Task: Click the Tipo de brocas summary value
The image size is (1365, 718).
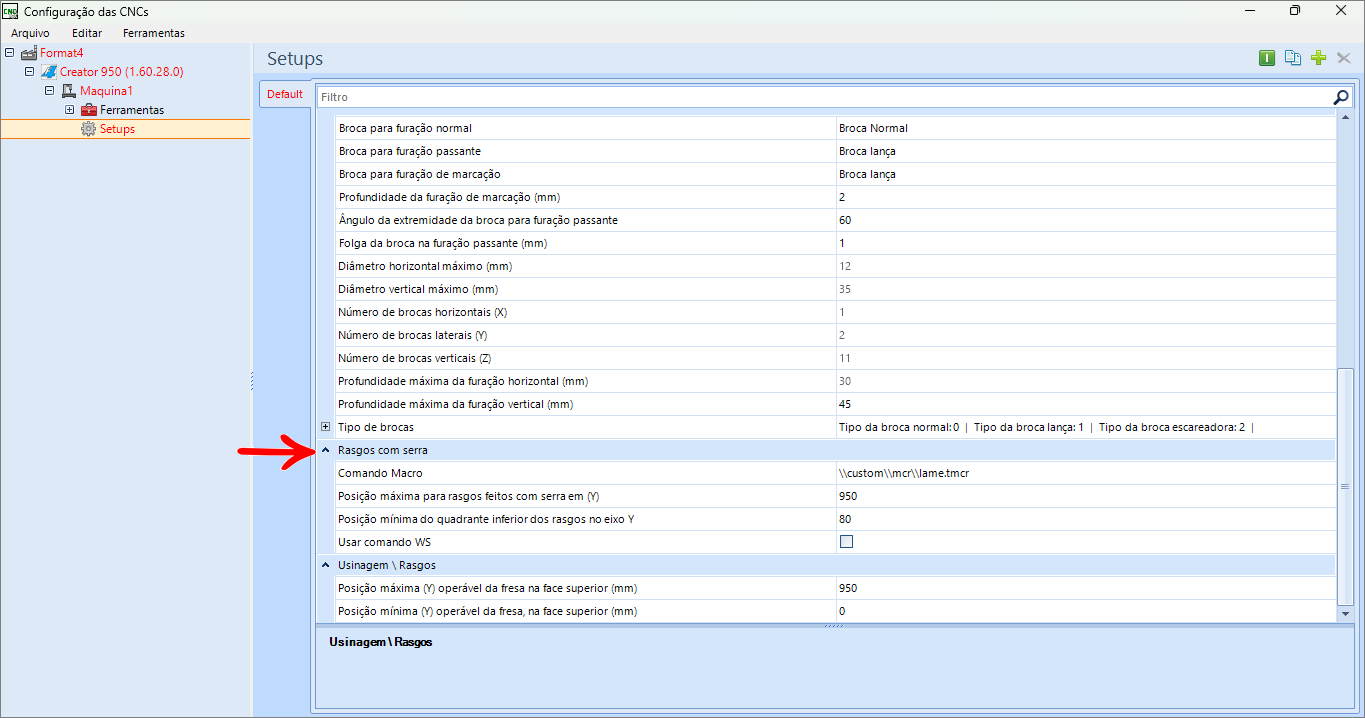Action: [1046, 427]
